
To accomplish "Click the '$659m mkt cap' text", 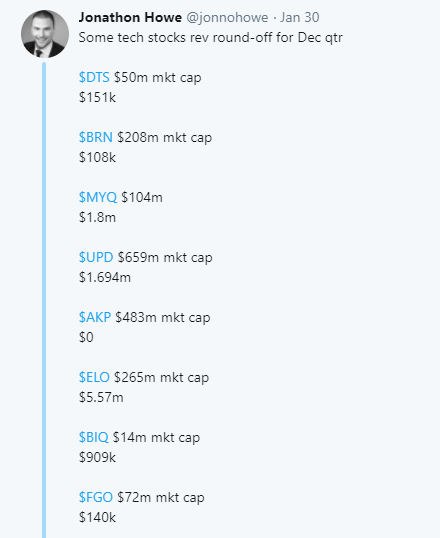I will click(x=165, y=258).
